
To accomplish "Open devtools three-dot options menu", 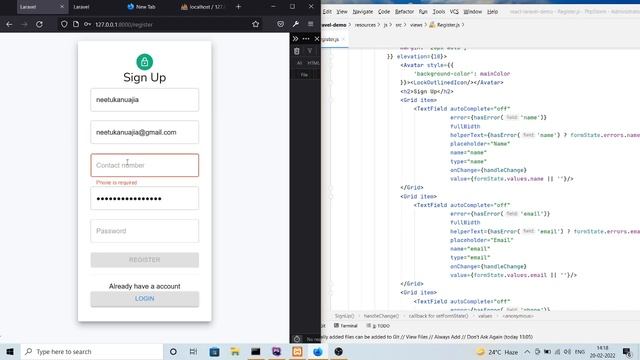I will click(306, 39).
